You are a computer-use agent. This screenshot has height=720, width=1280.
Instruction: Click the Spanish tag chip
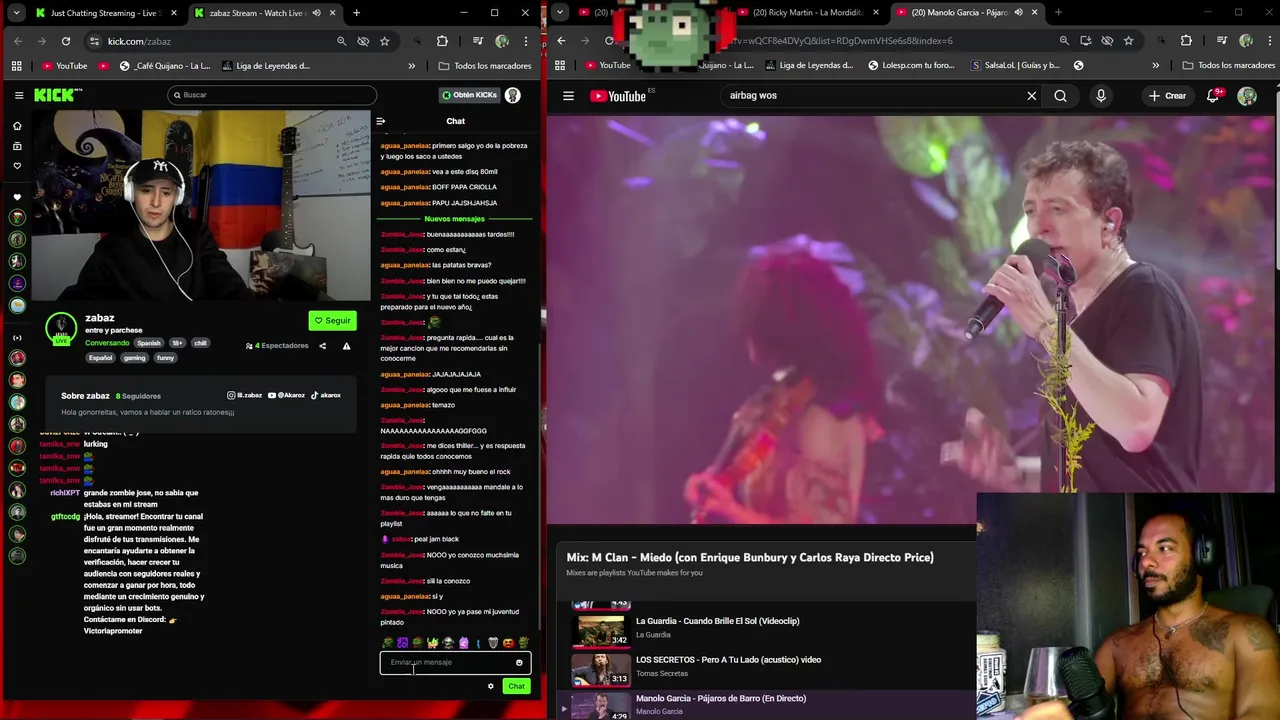point(149,343)
